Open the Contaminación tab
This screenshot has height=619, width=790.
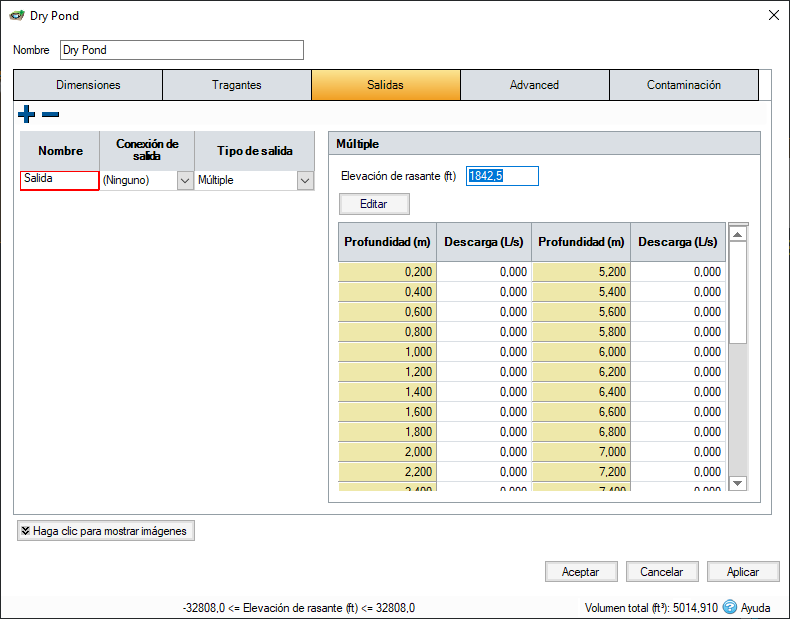coord(684,85)
